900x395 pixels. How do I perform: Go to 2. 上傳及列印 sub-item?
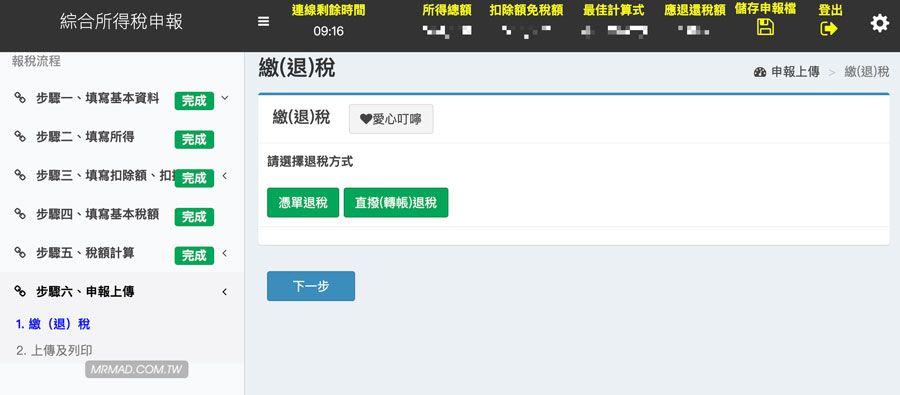coord(55,350)
